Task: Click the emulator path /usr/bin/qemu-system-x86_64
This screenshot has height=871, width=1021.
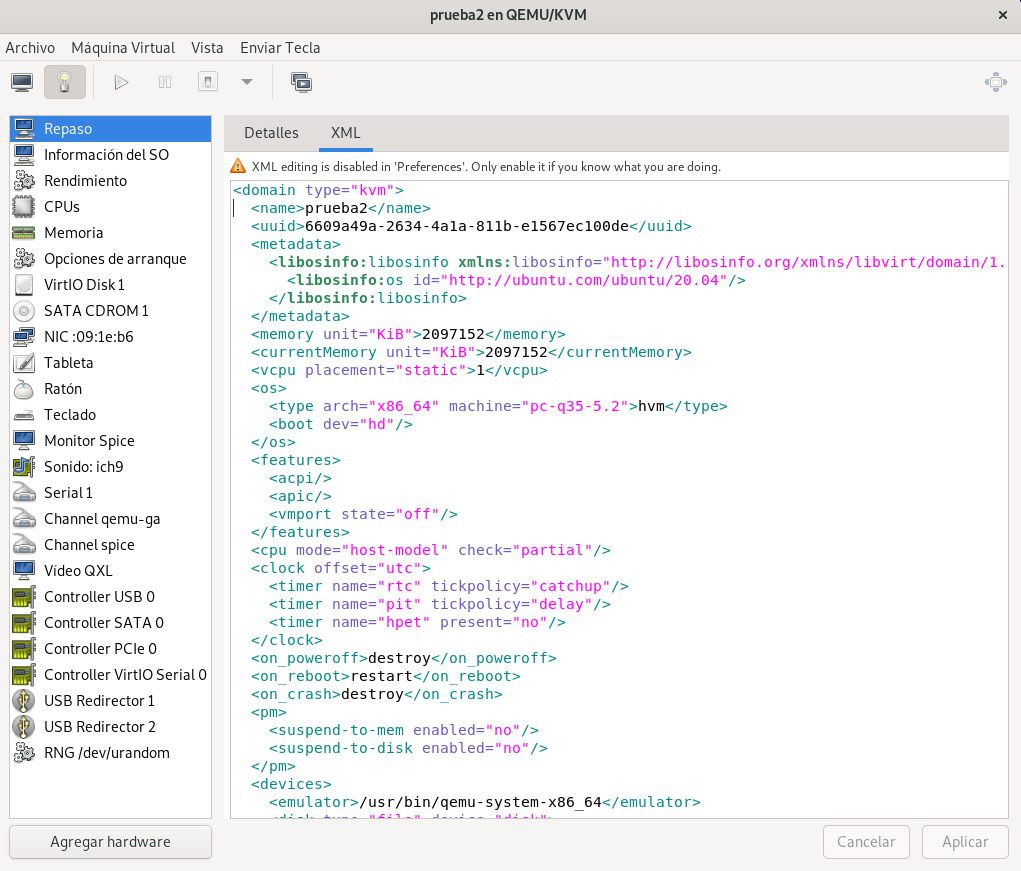Action: coord(481,802)
